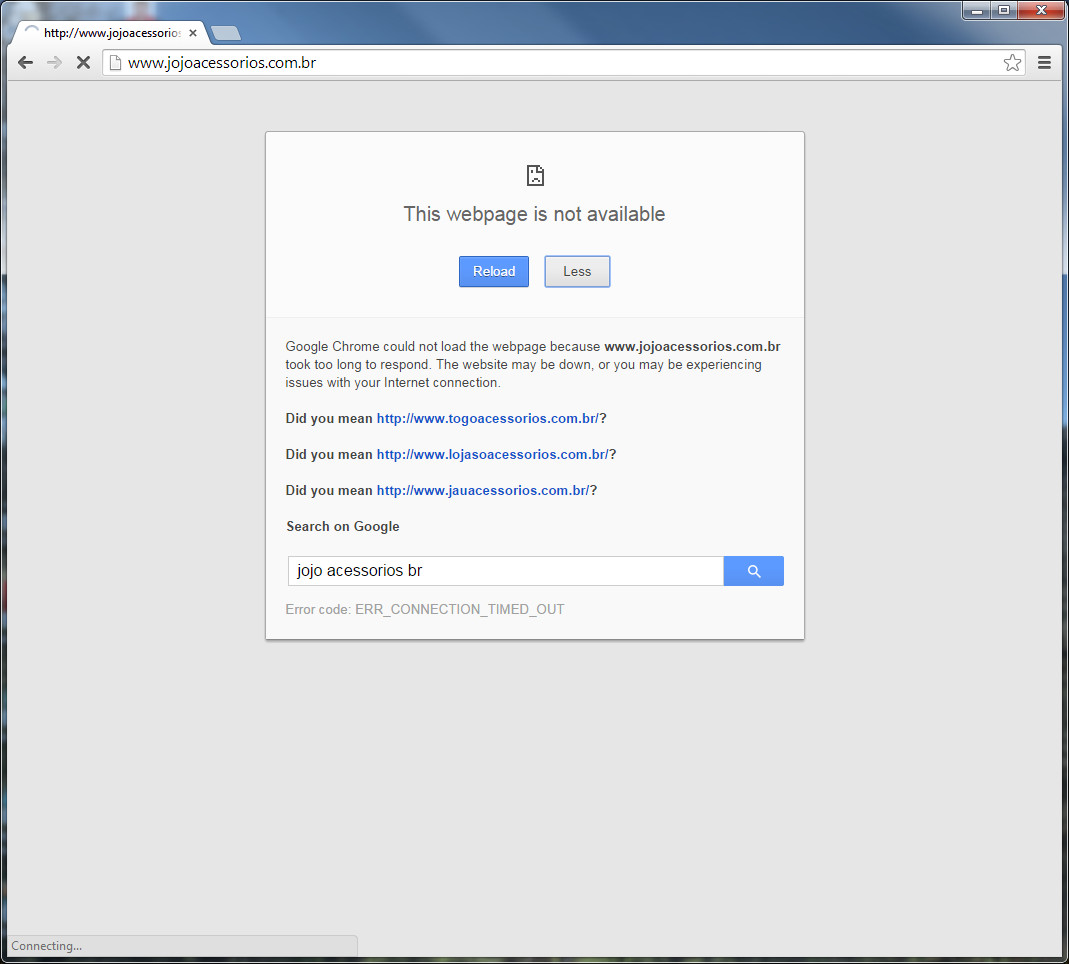Click the address bar URL field

(x=562, y=63)
